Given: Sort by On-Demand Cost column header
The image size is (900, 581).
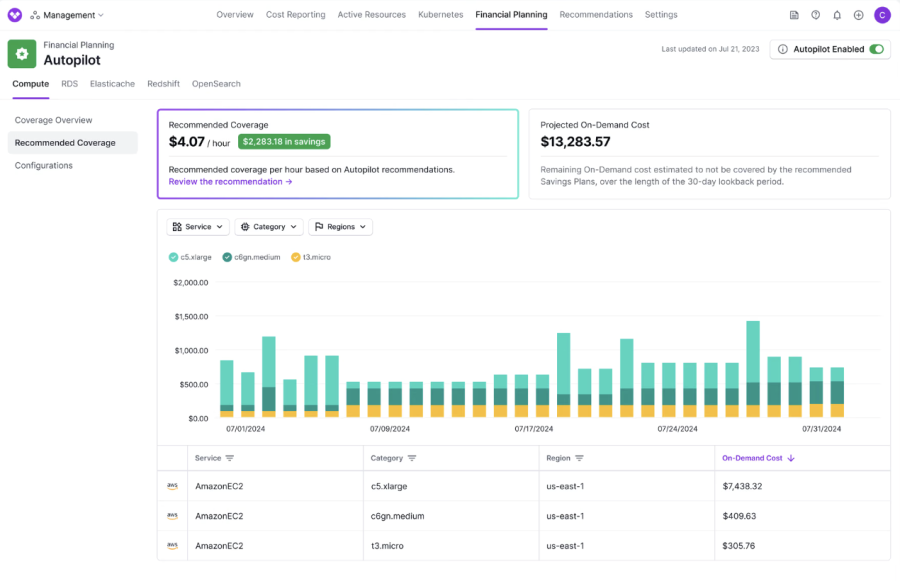Looking at the screenshot, I should [x=752, y=458].
